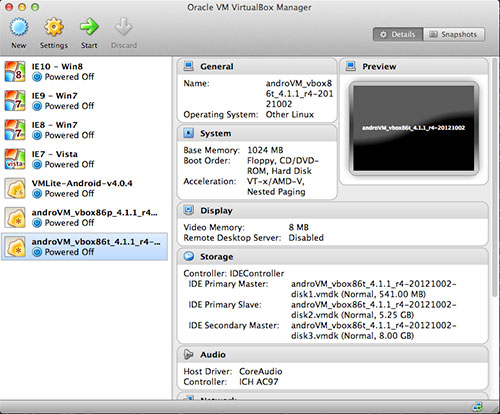Image resolution: width=500 pixels, height=414 pixels.
Task: Open the Display section settings
Action: (216, 211)
